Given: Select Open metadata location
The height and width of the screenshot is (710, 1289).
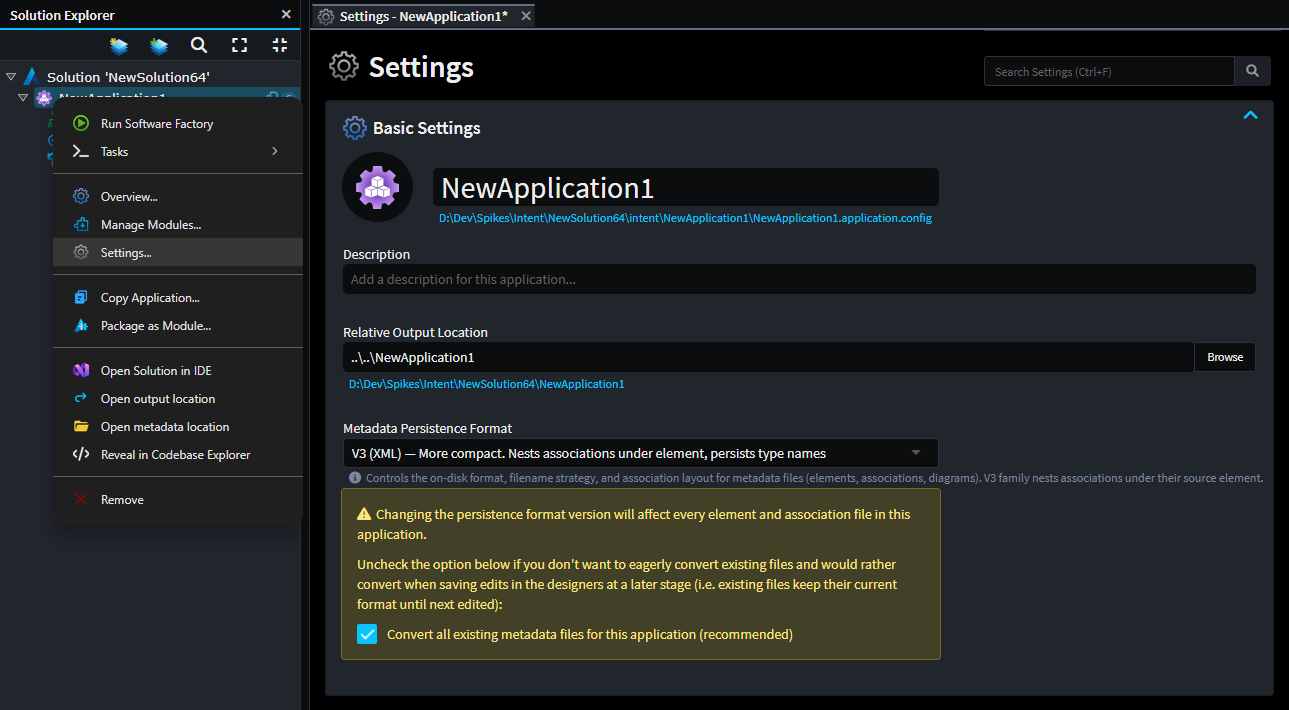Looking at the screenshot, I should pyautogui.click(x=178, y=427).
